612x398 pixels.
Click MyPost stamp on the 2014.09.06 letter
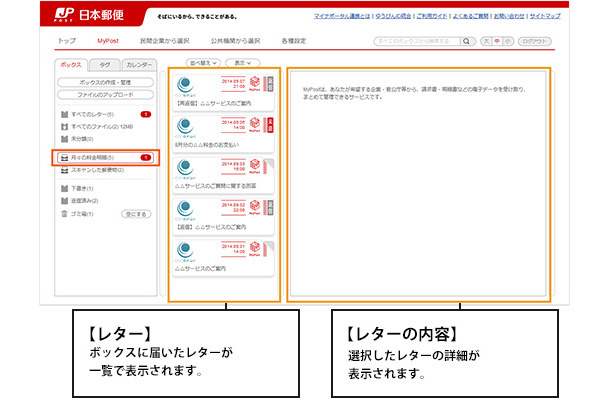tap(254, 125)
